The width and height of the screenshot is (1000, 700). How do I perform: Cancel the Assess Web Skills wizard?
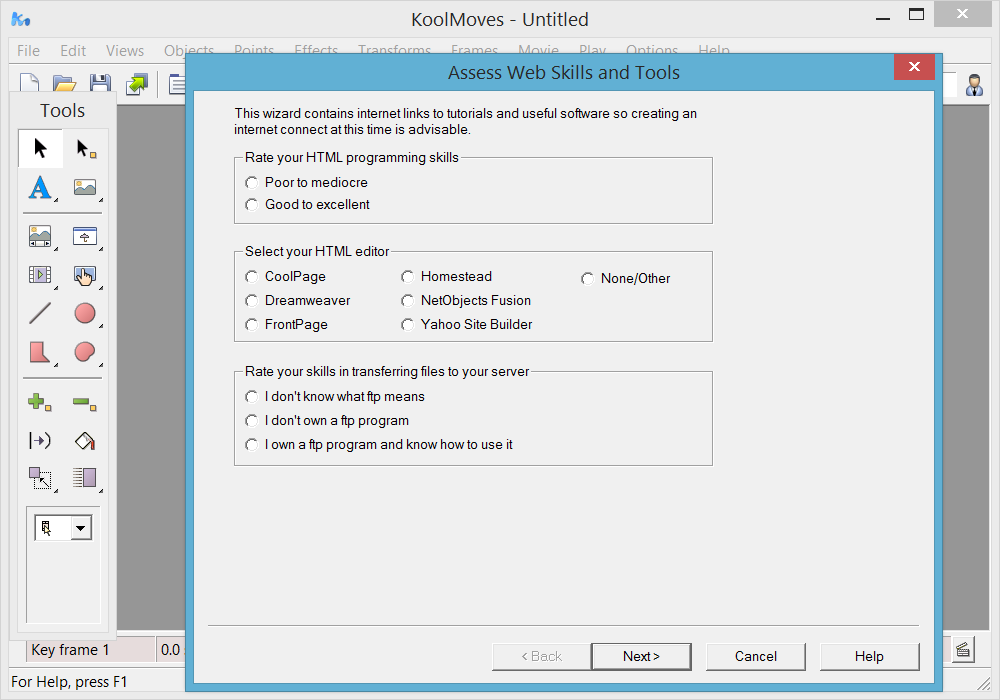click(x=756, y=657)
